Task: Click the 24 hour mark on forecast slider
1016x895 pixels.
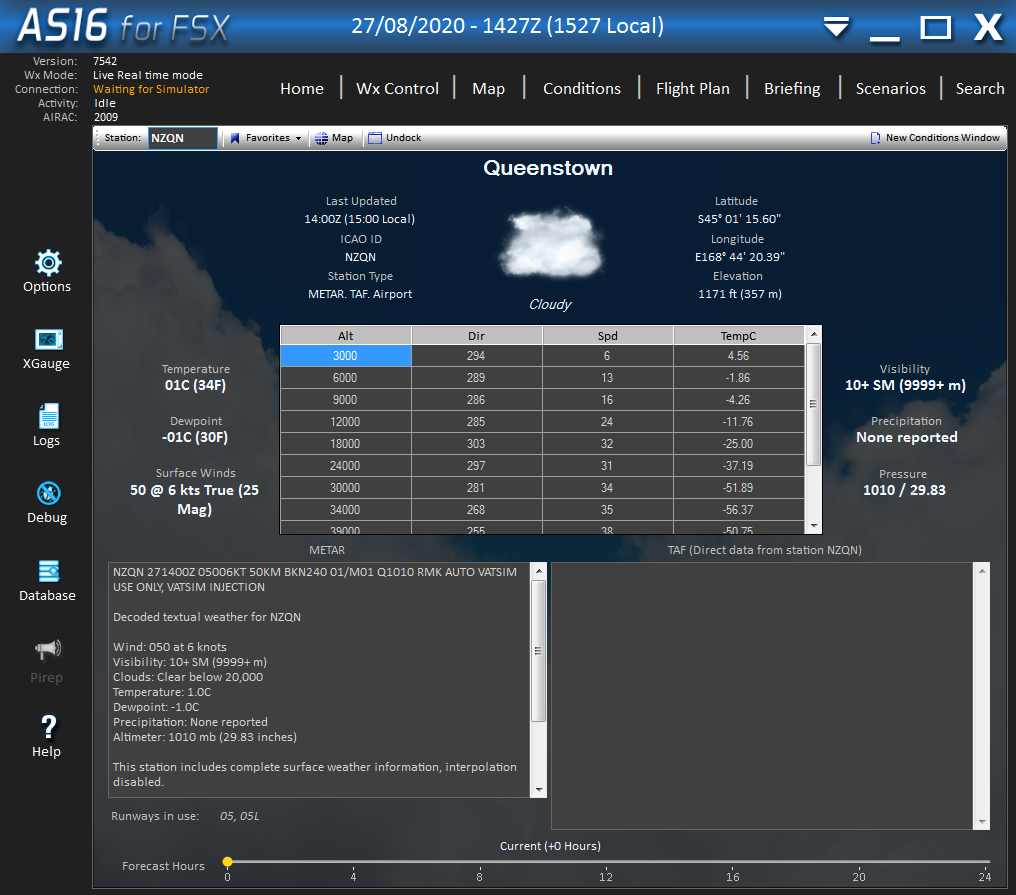Action: tap(984, 876)
